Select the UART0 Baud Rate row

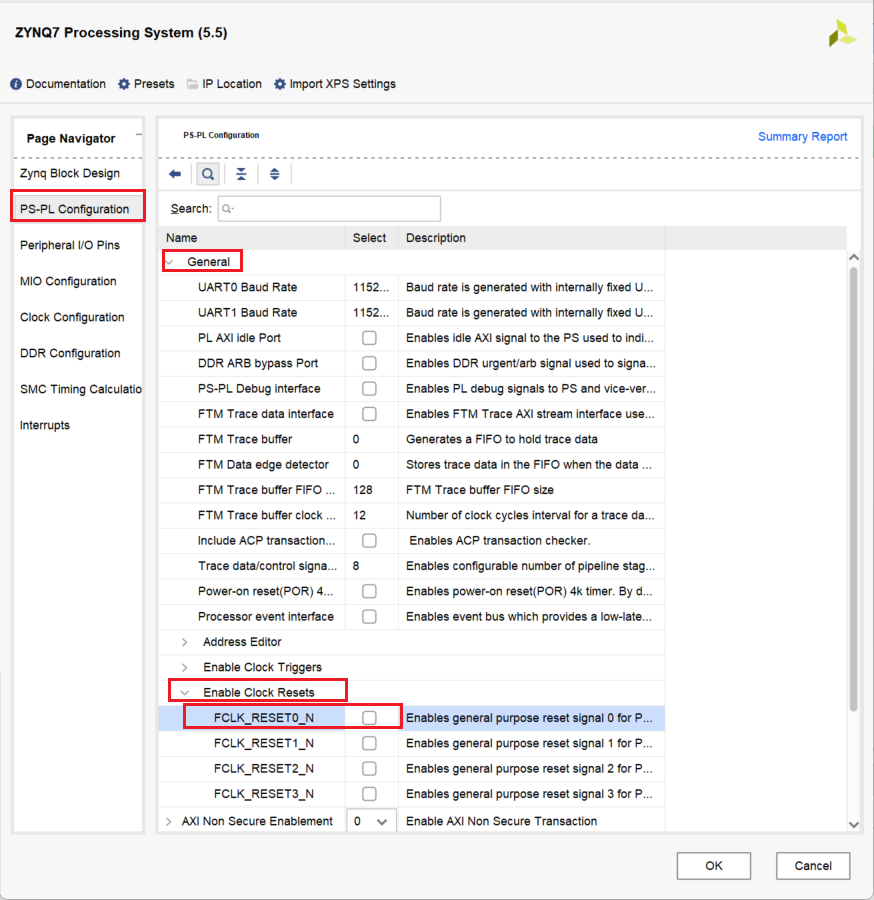point(411,288)
